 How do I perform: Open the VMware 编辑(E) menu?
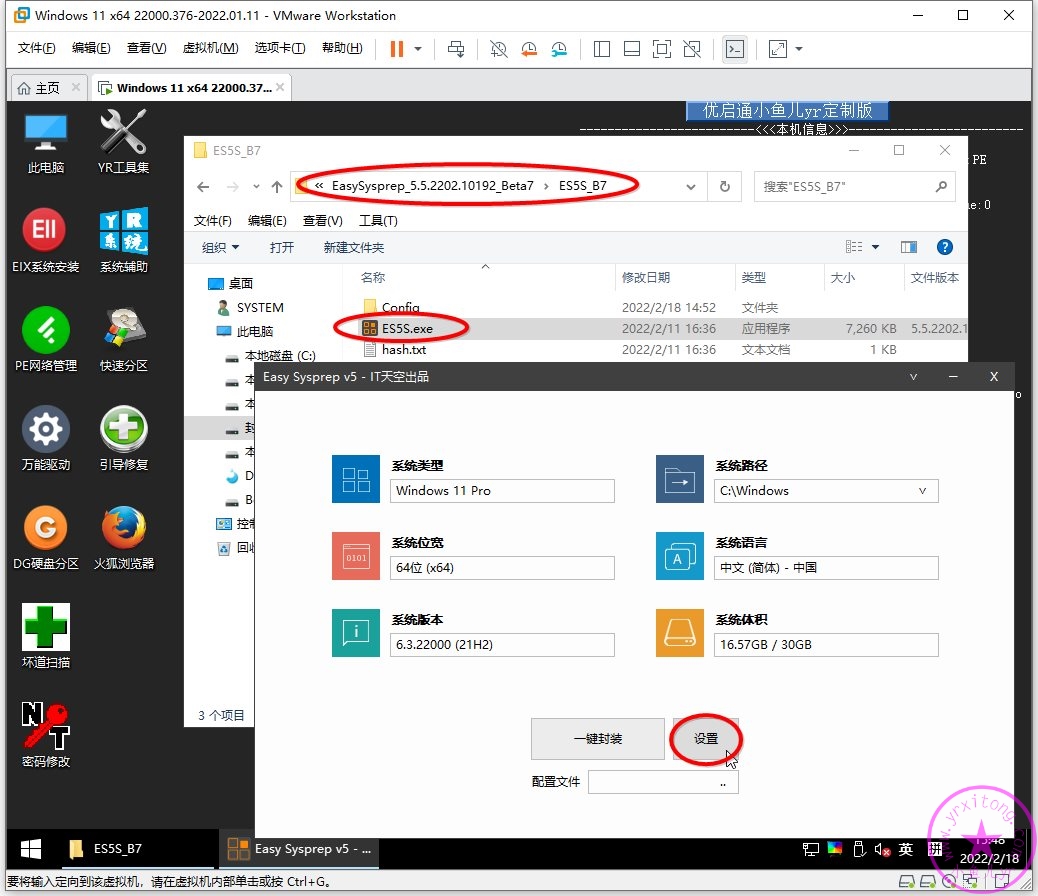(x=91, y=48)
